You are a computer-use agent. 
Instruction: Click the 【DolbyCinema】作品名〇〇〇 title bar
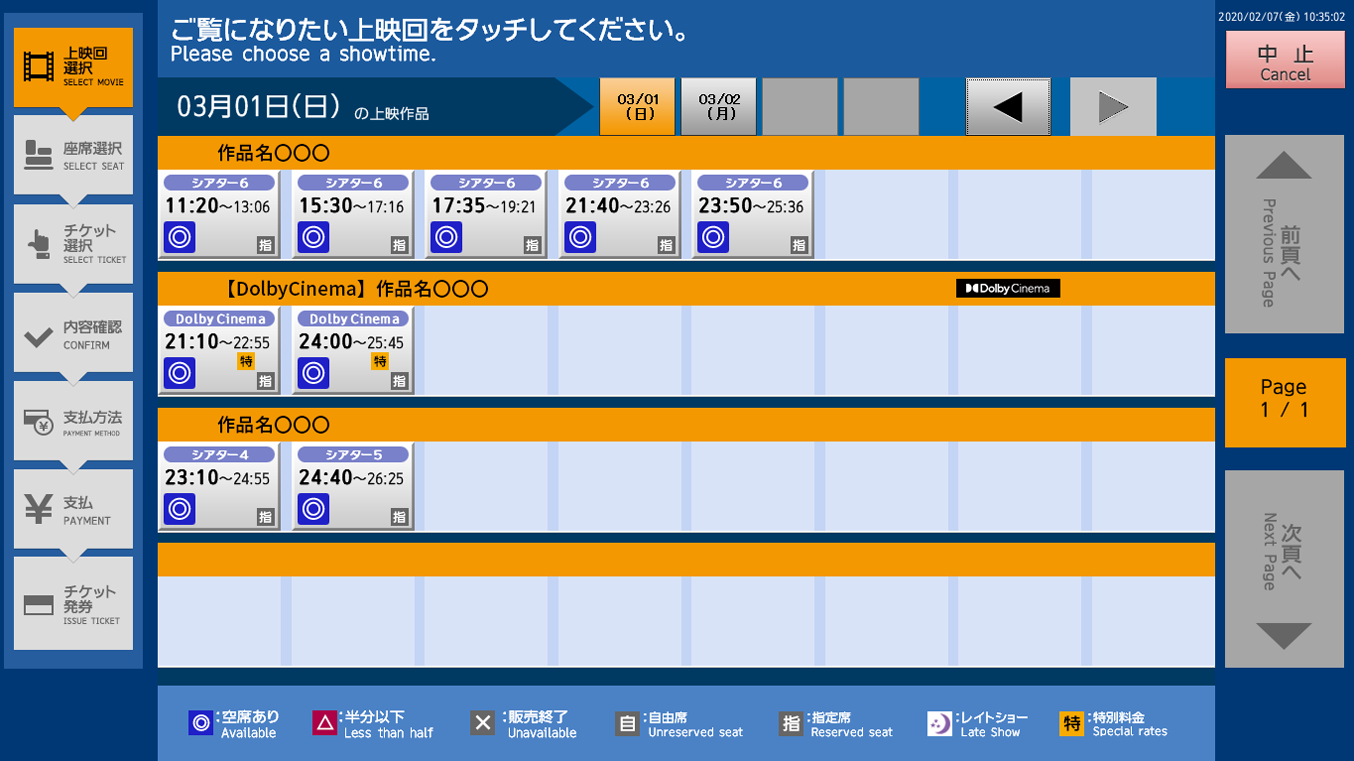tap(686, 289)
